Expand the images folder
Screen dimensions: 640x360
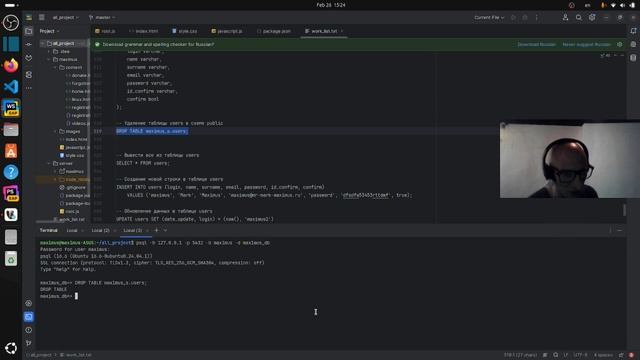[x=56, y=131]
